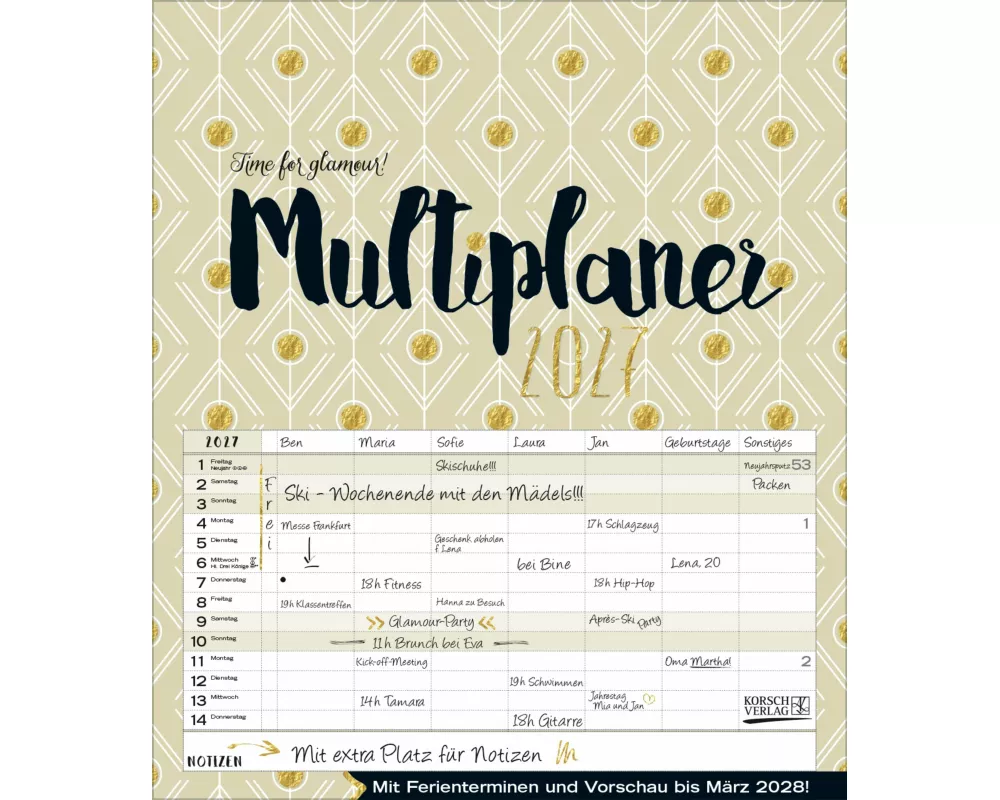1000x800 pixels.
Task: Click the '18h Gitarre' entry
Action: tap(548, 721)
